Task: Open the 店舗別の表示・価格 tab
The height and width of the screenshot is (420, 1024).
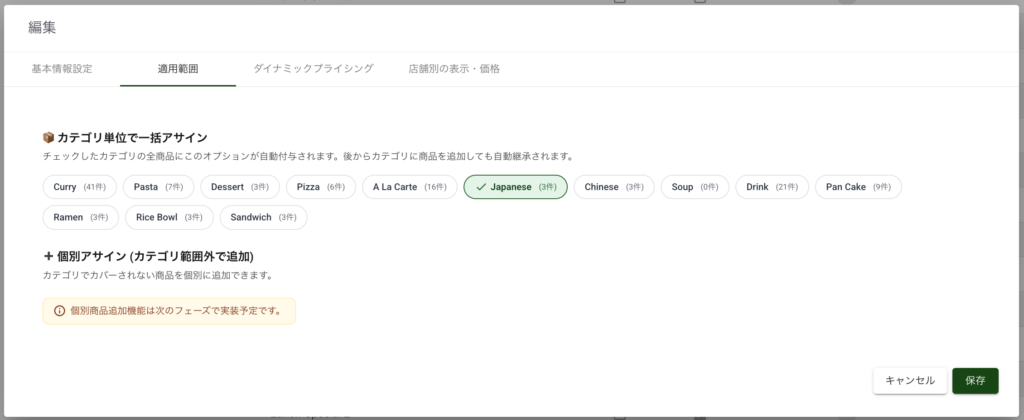Action: (x=454, y=69)
